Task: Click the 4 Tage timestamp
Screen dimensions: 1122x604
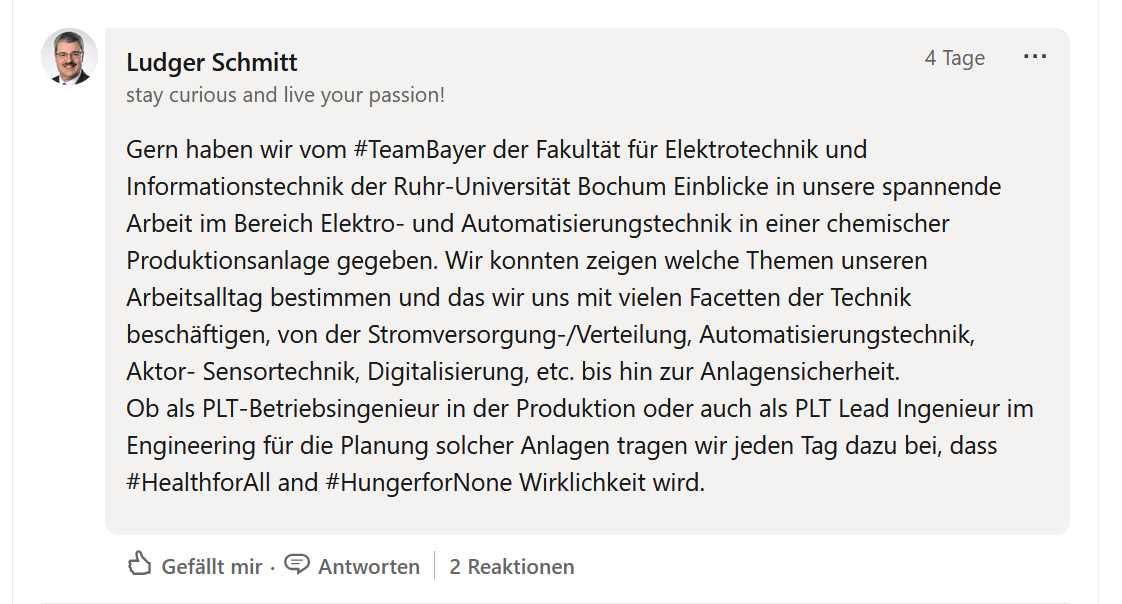Action: coord(955,58)
